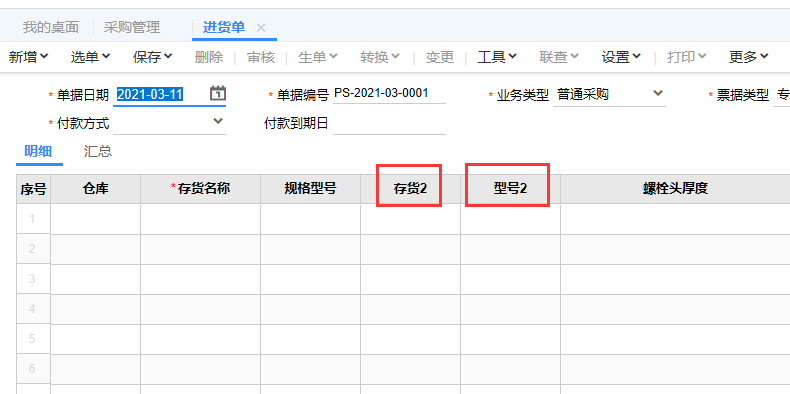Close the 进货单 tab
This screenshot has width=790, height=394.
261,28
